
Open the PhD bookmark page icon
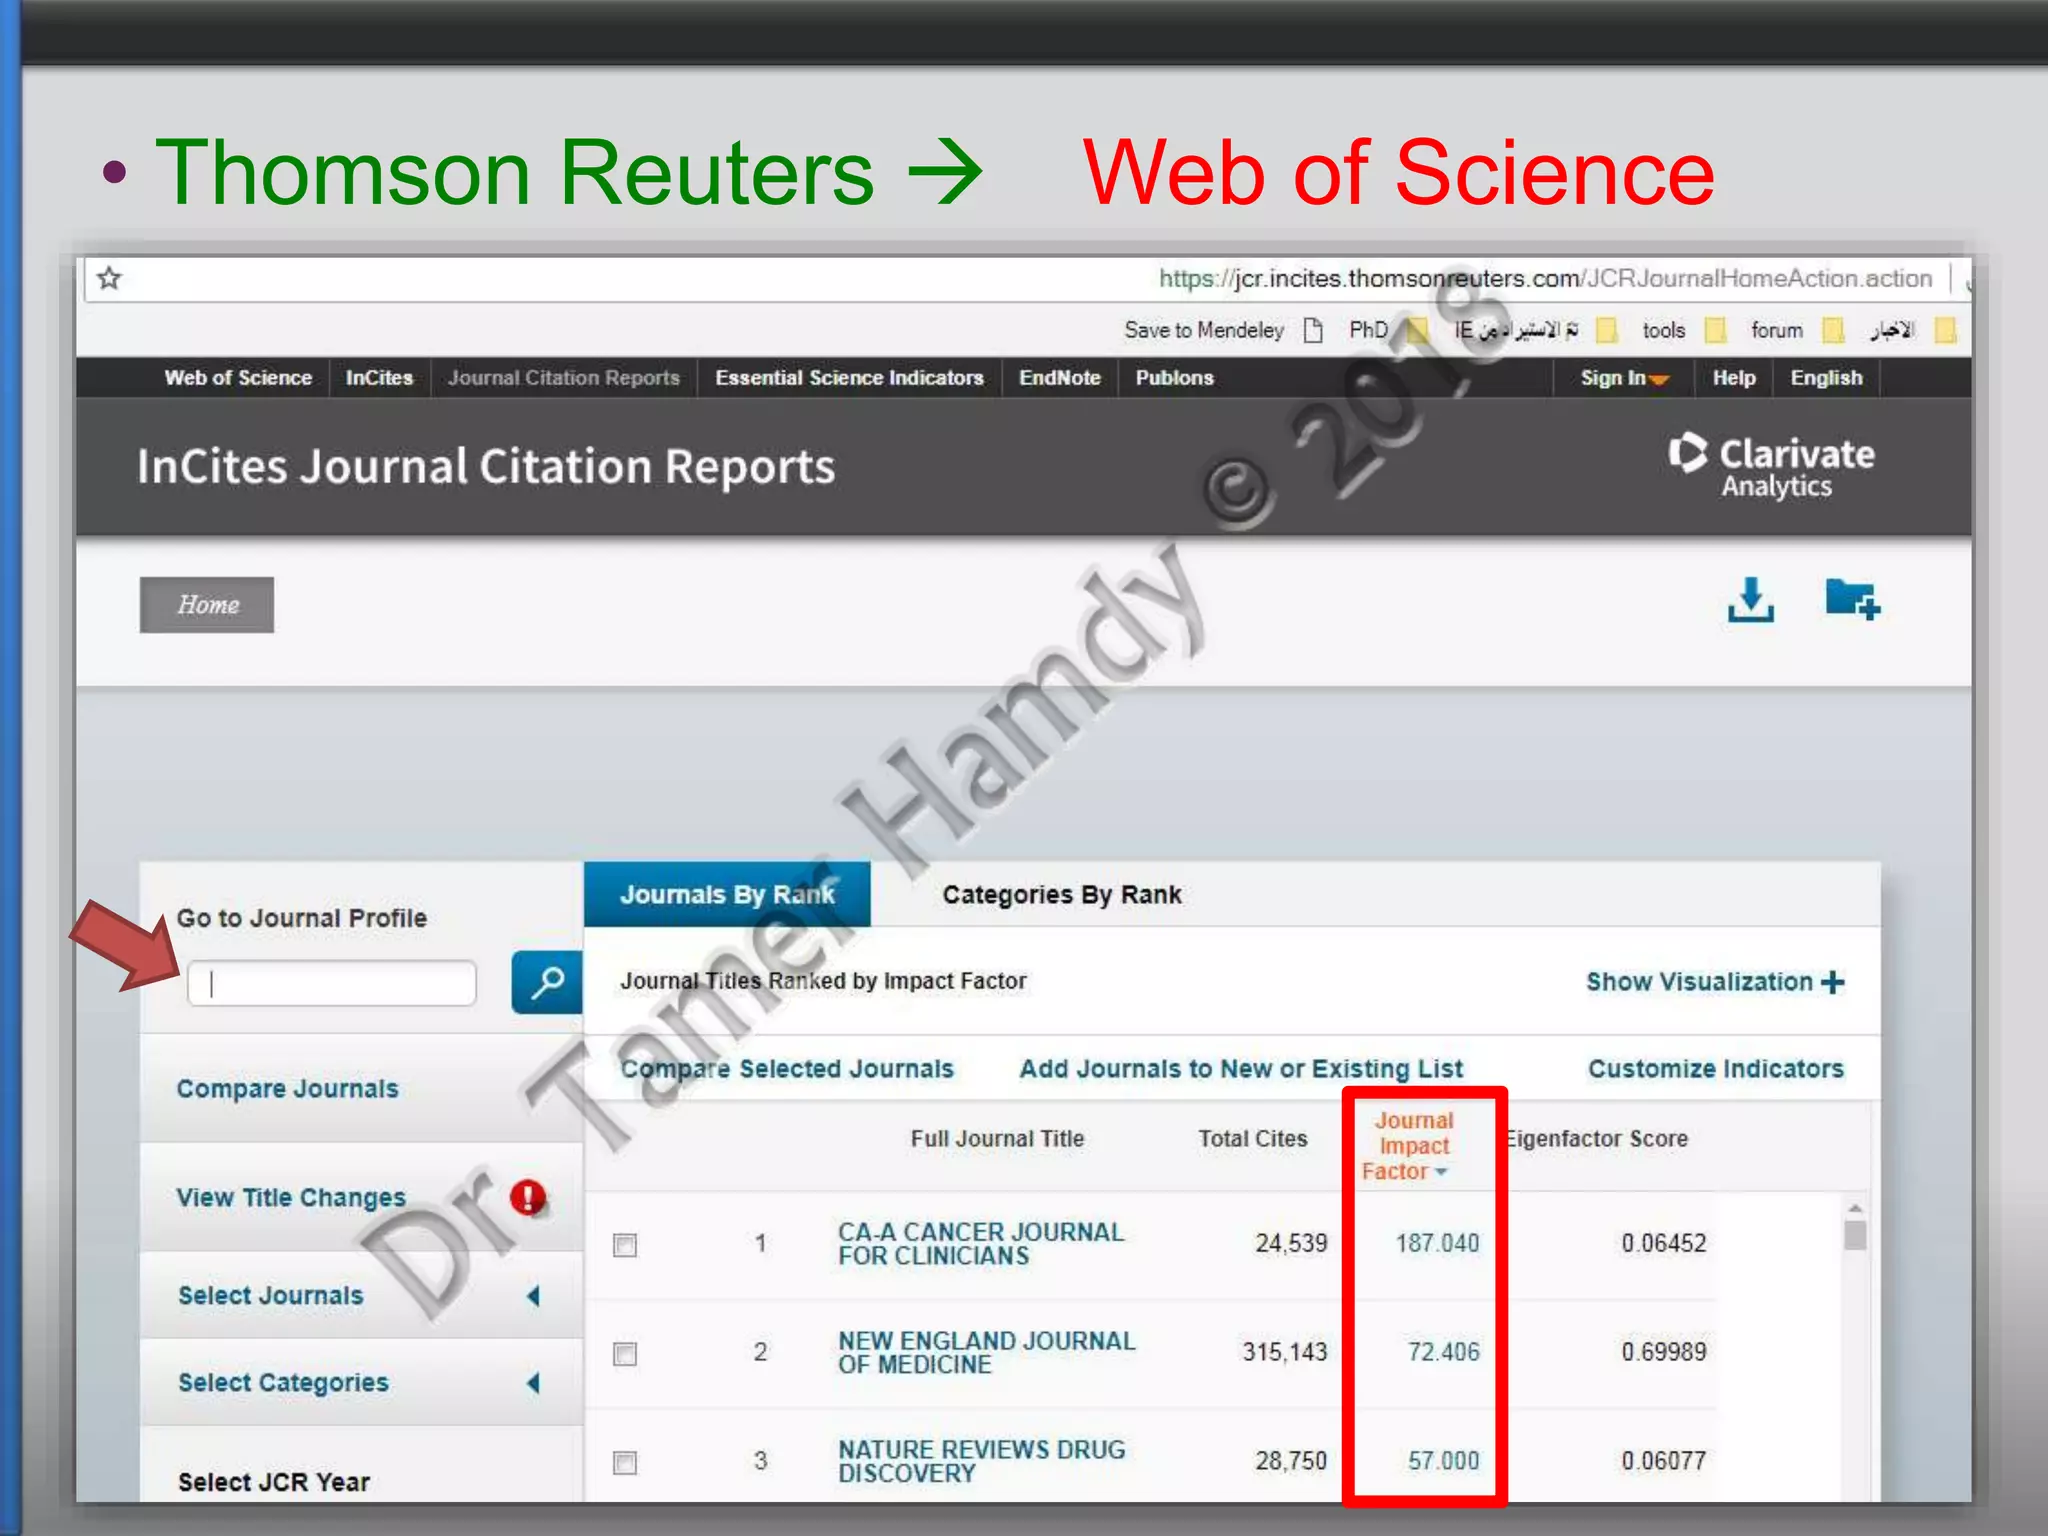tap(1313, 330)
